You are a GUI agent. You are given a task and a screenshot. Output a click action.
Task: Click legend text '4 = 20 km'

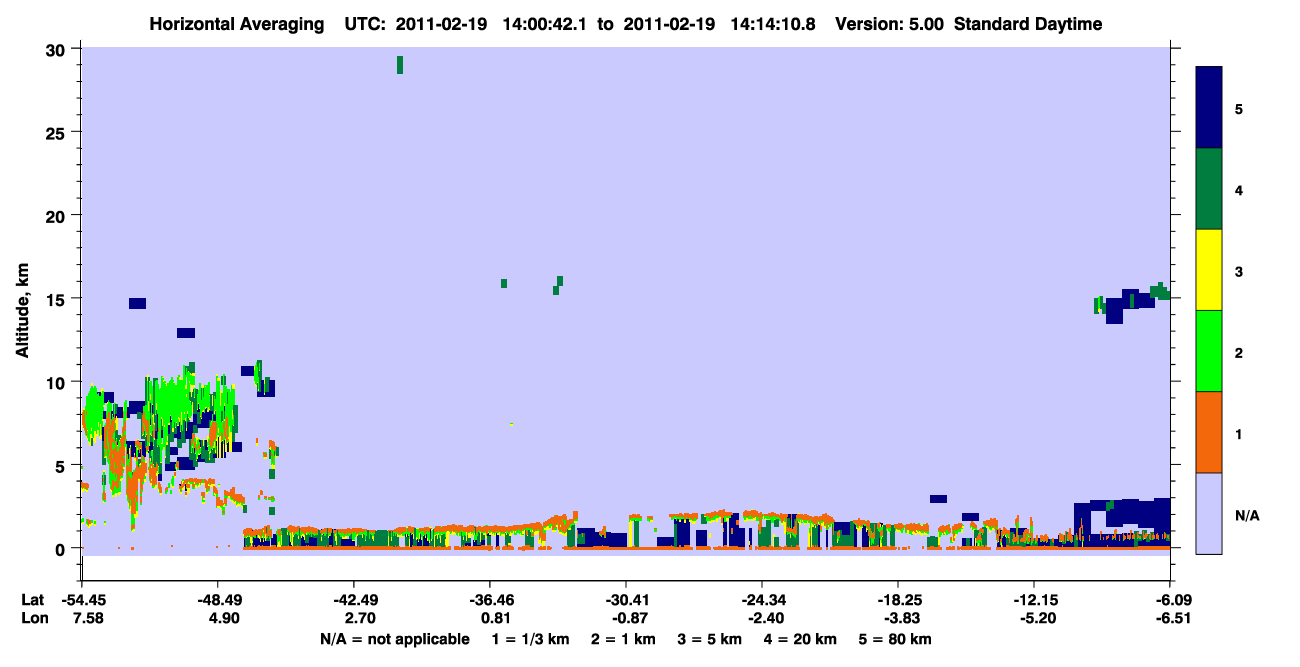801,639
